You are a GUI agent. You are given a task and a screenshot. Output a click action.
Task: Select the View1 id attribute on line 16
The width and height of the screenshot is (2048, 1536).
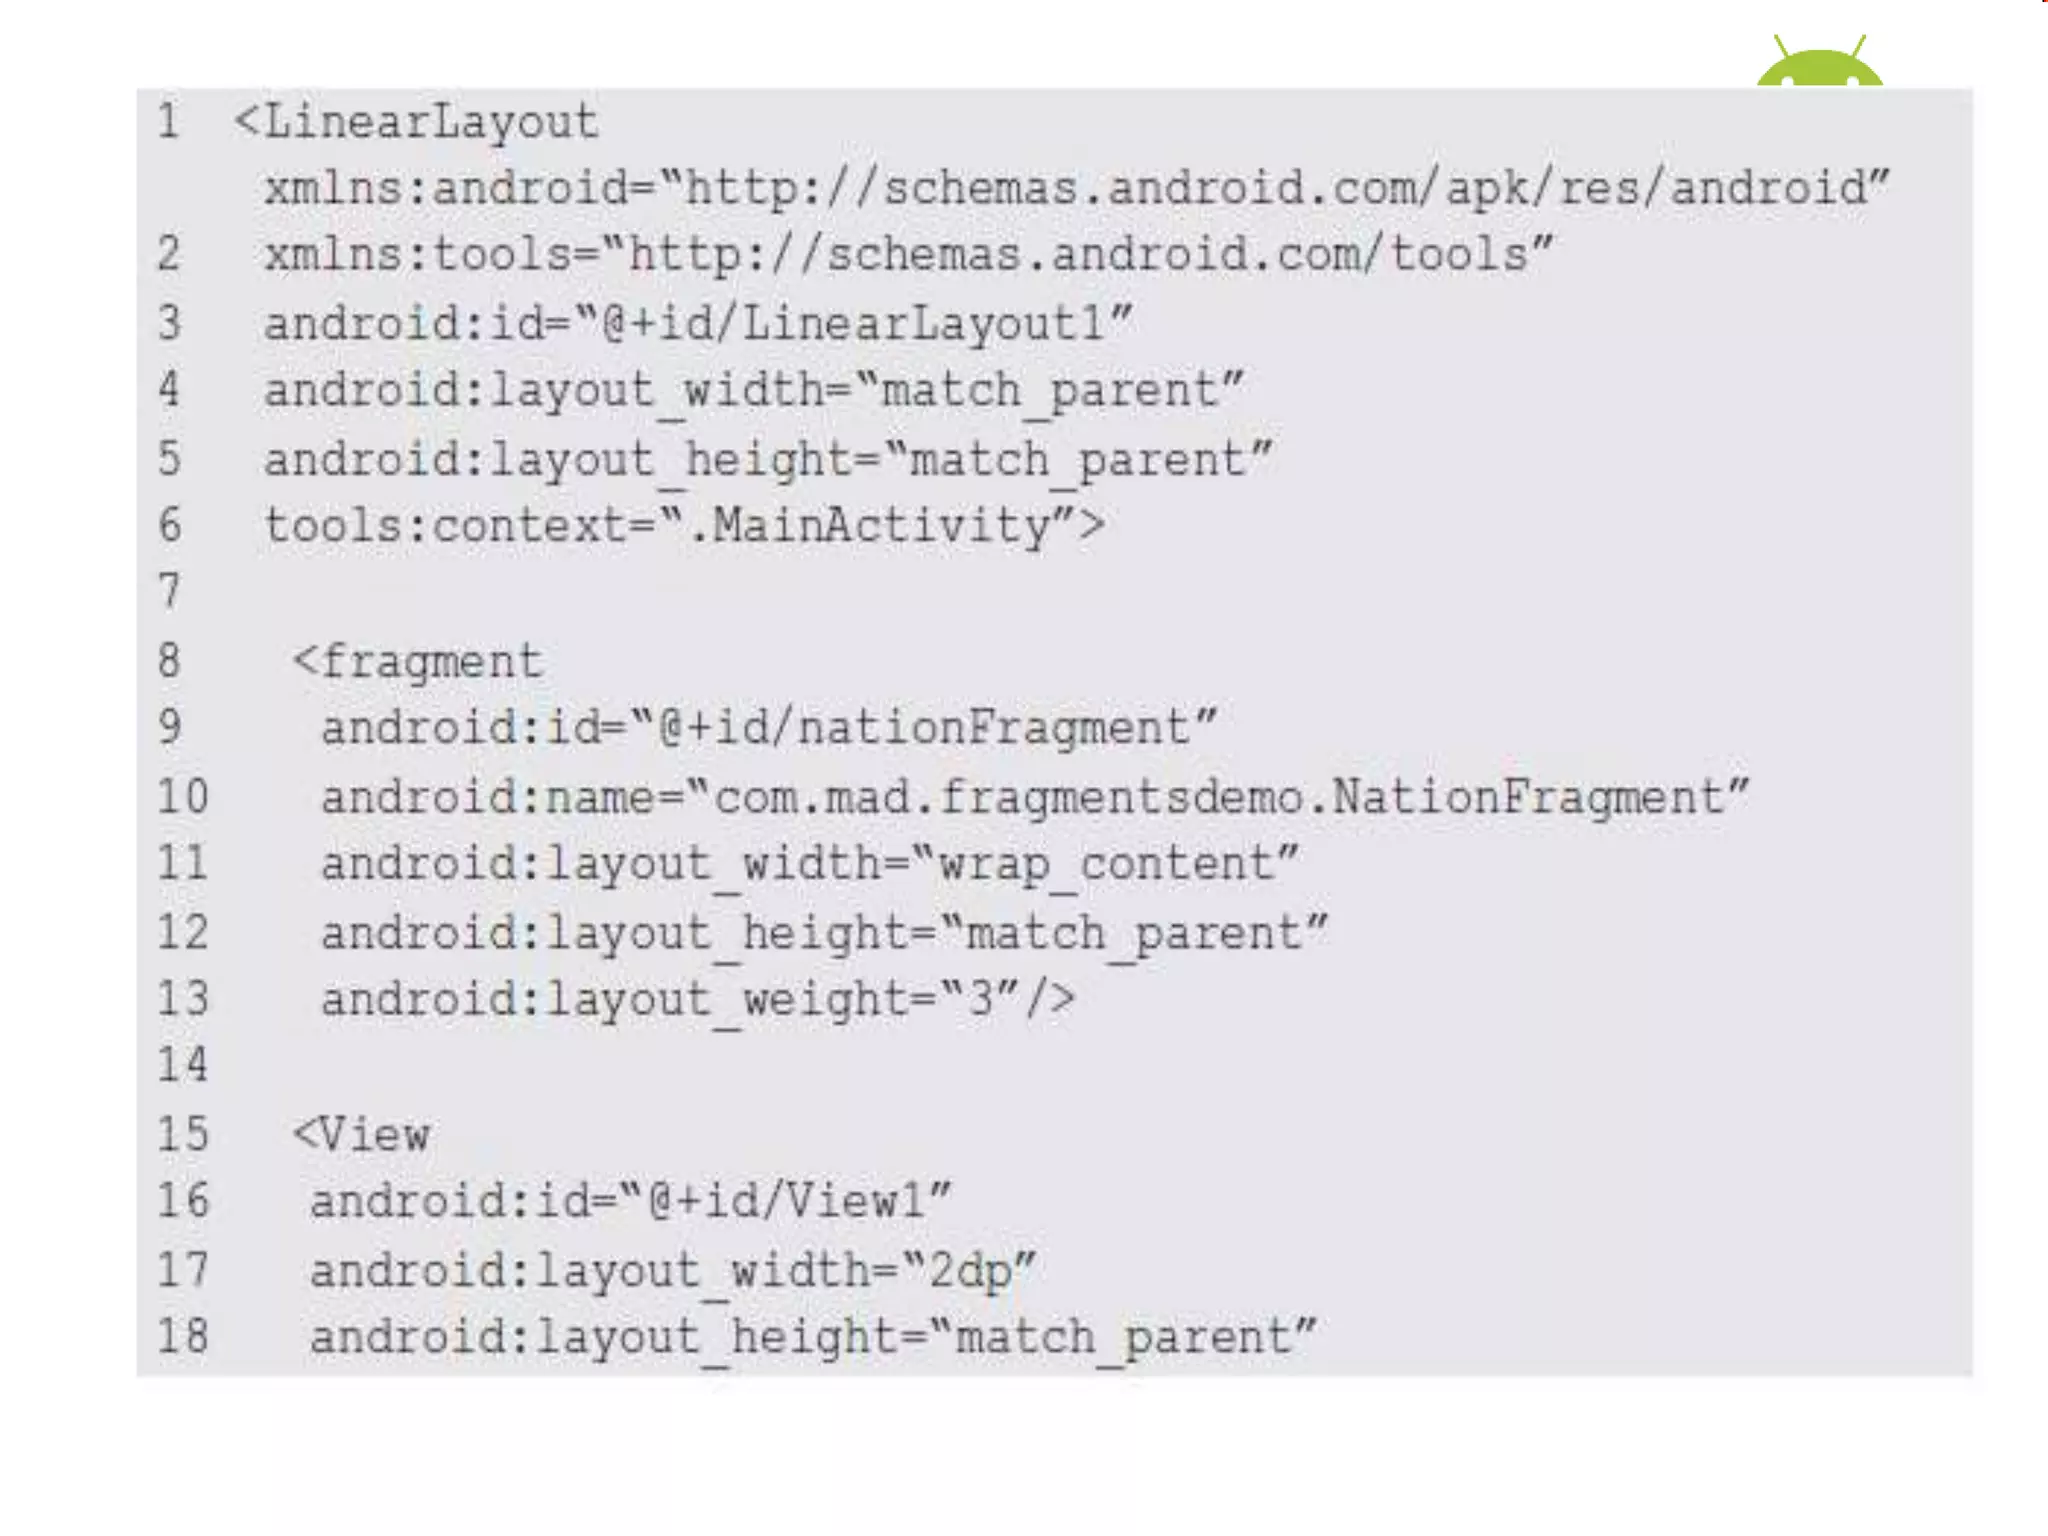[x=630, y=1202]
